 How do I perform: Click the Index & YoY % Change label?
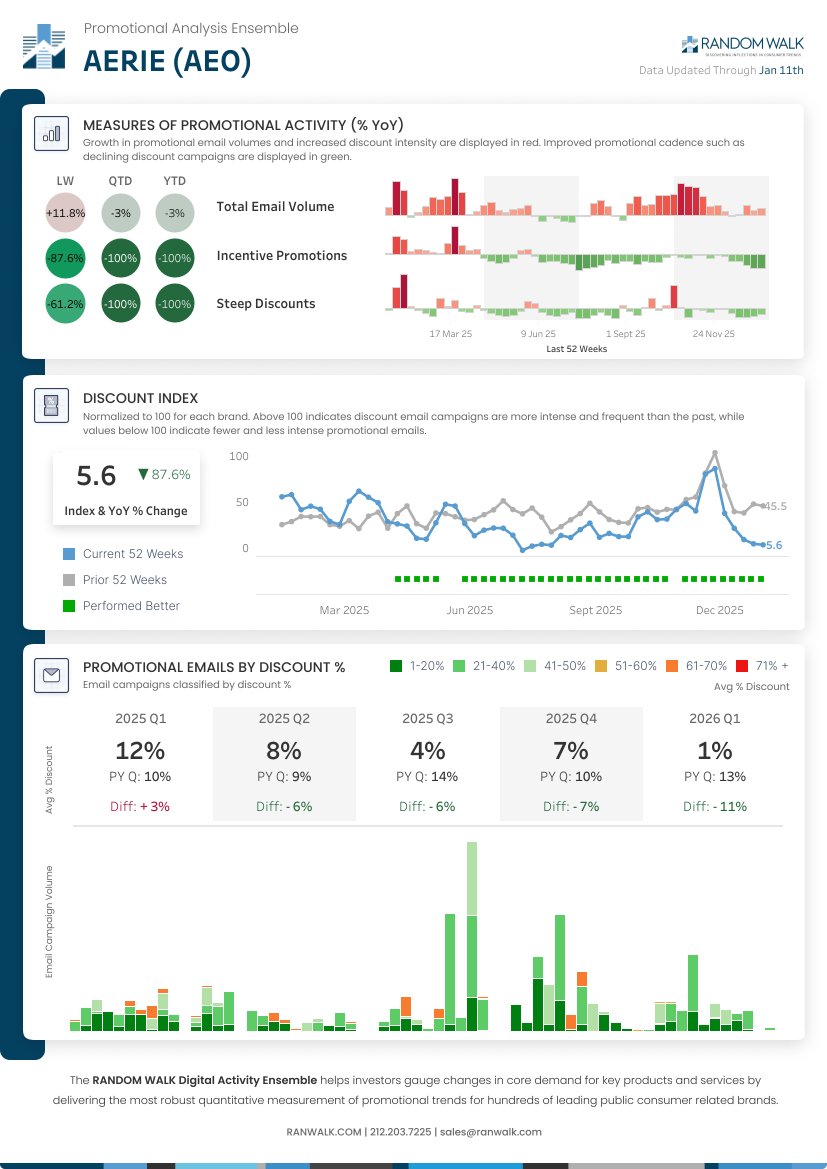pos(126,511)
